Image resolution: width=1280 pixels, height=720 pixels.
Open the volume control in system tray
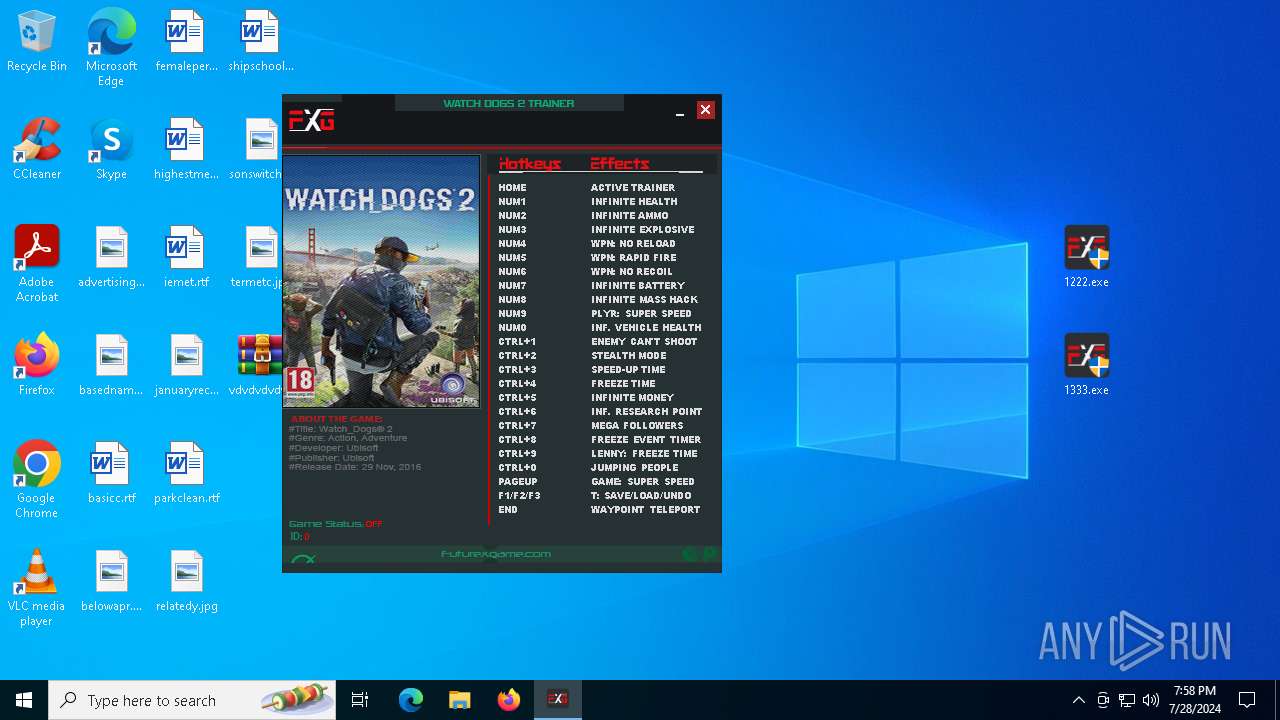[x=1151, y=700]
